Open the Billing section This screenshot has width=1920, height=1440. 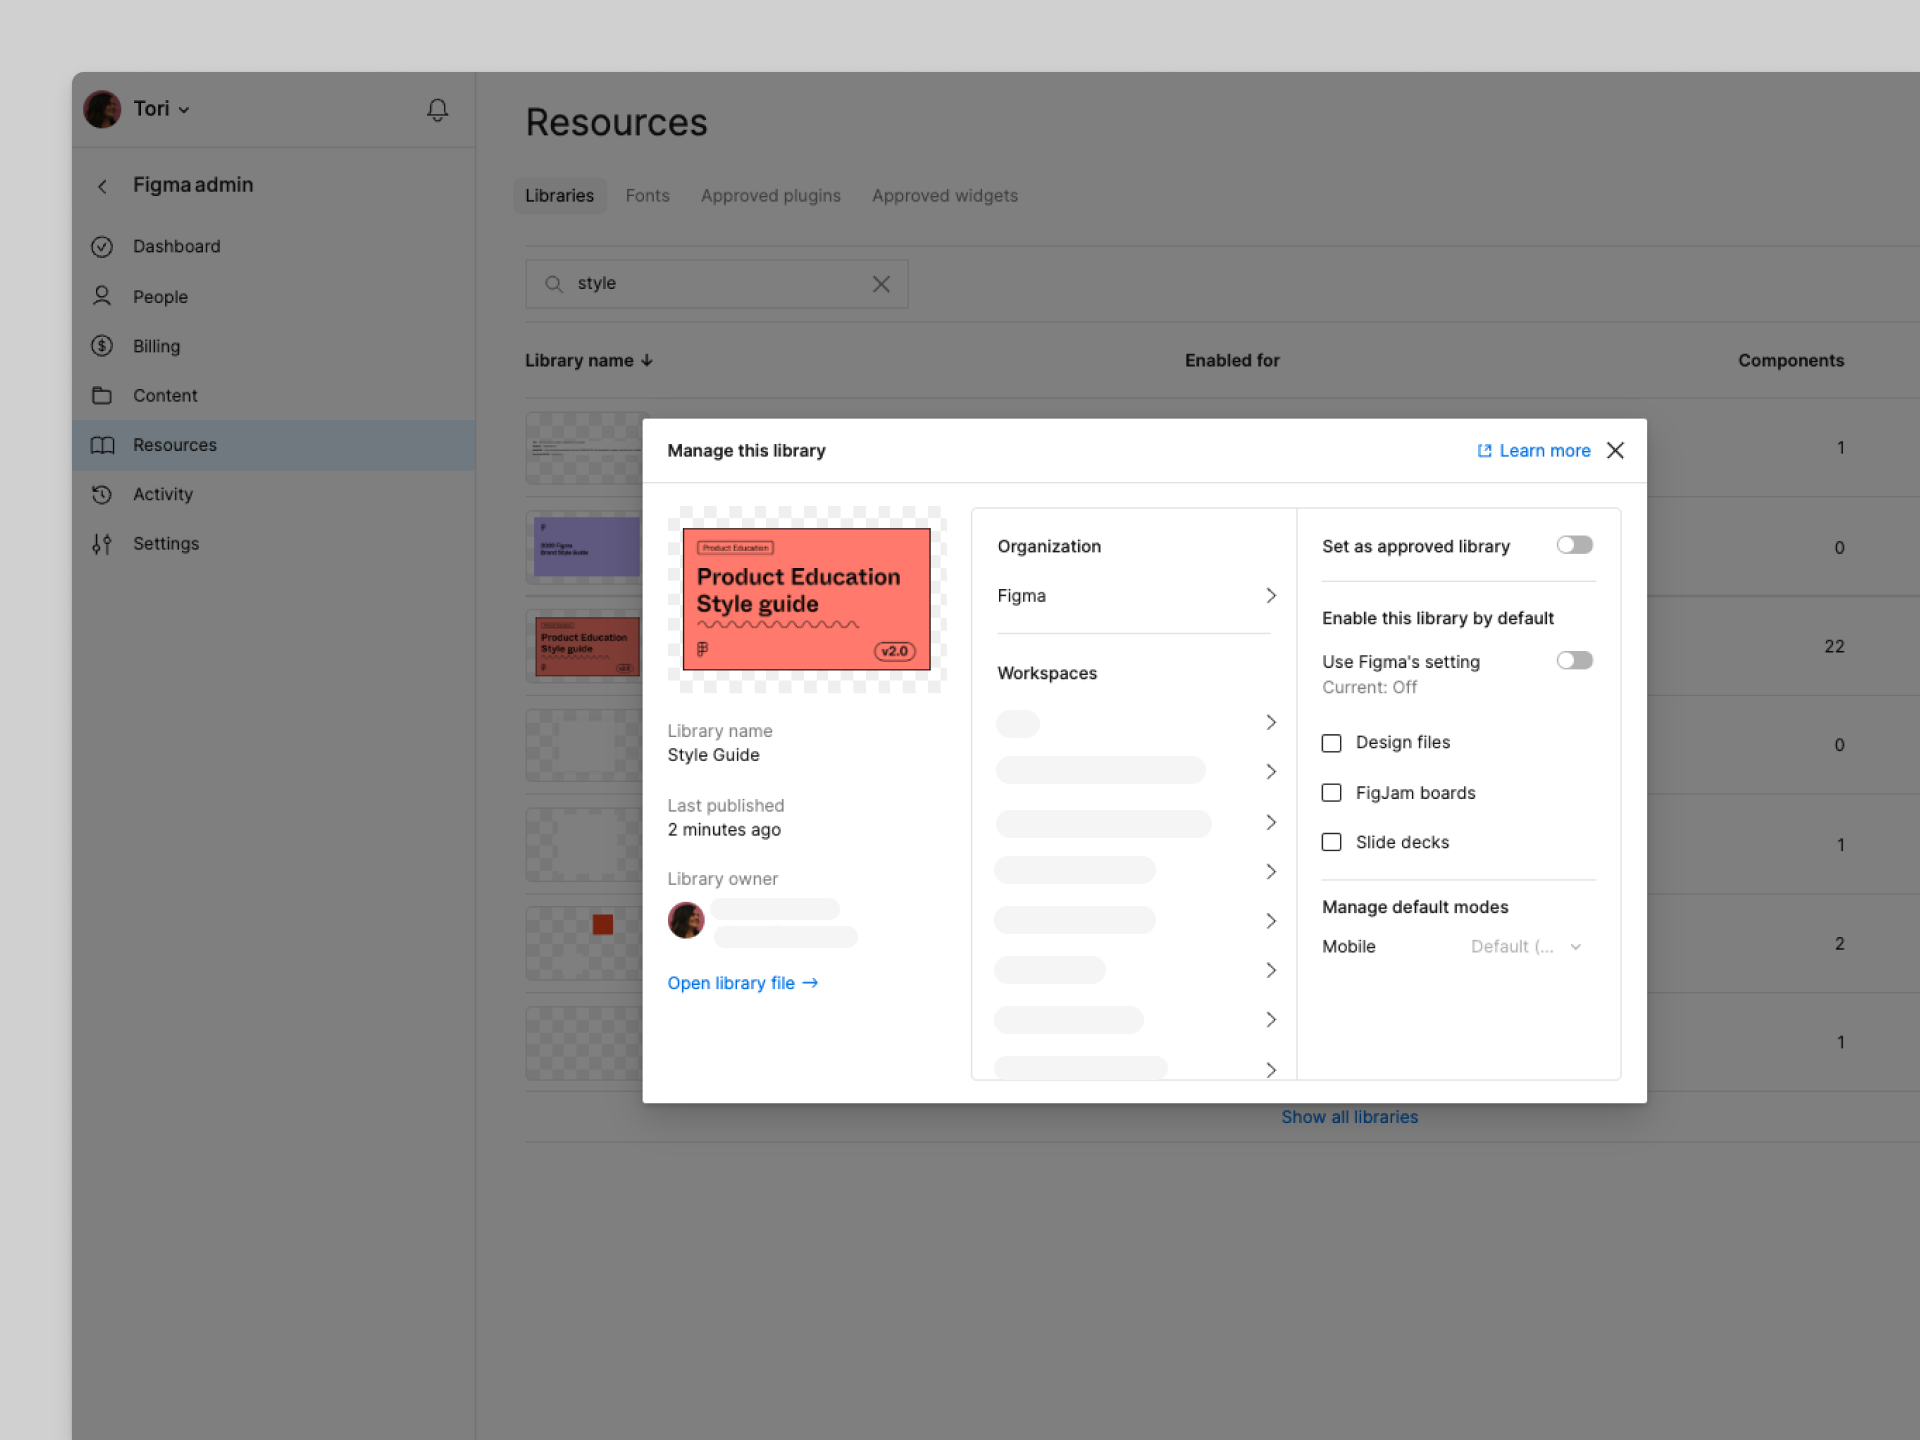pyautogui.click(x=156, y=346)
